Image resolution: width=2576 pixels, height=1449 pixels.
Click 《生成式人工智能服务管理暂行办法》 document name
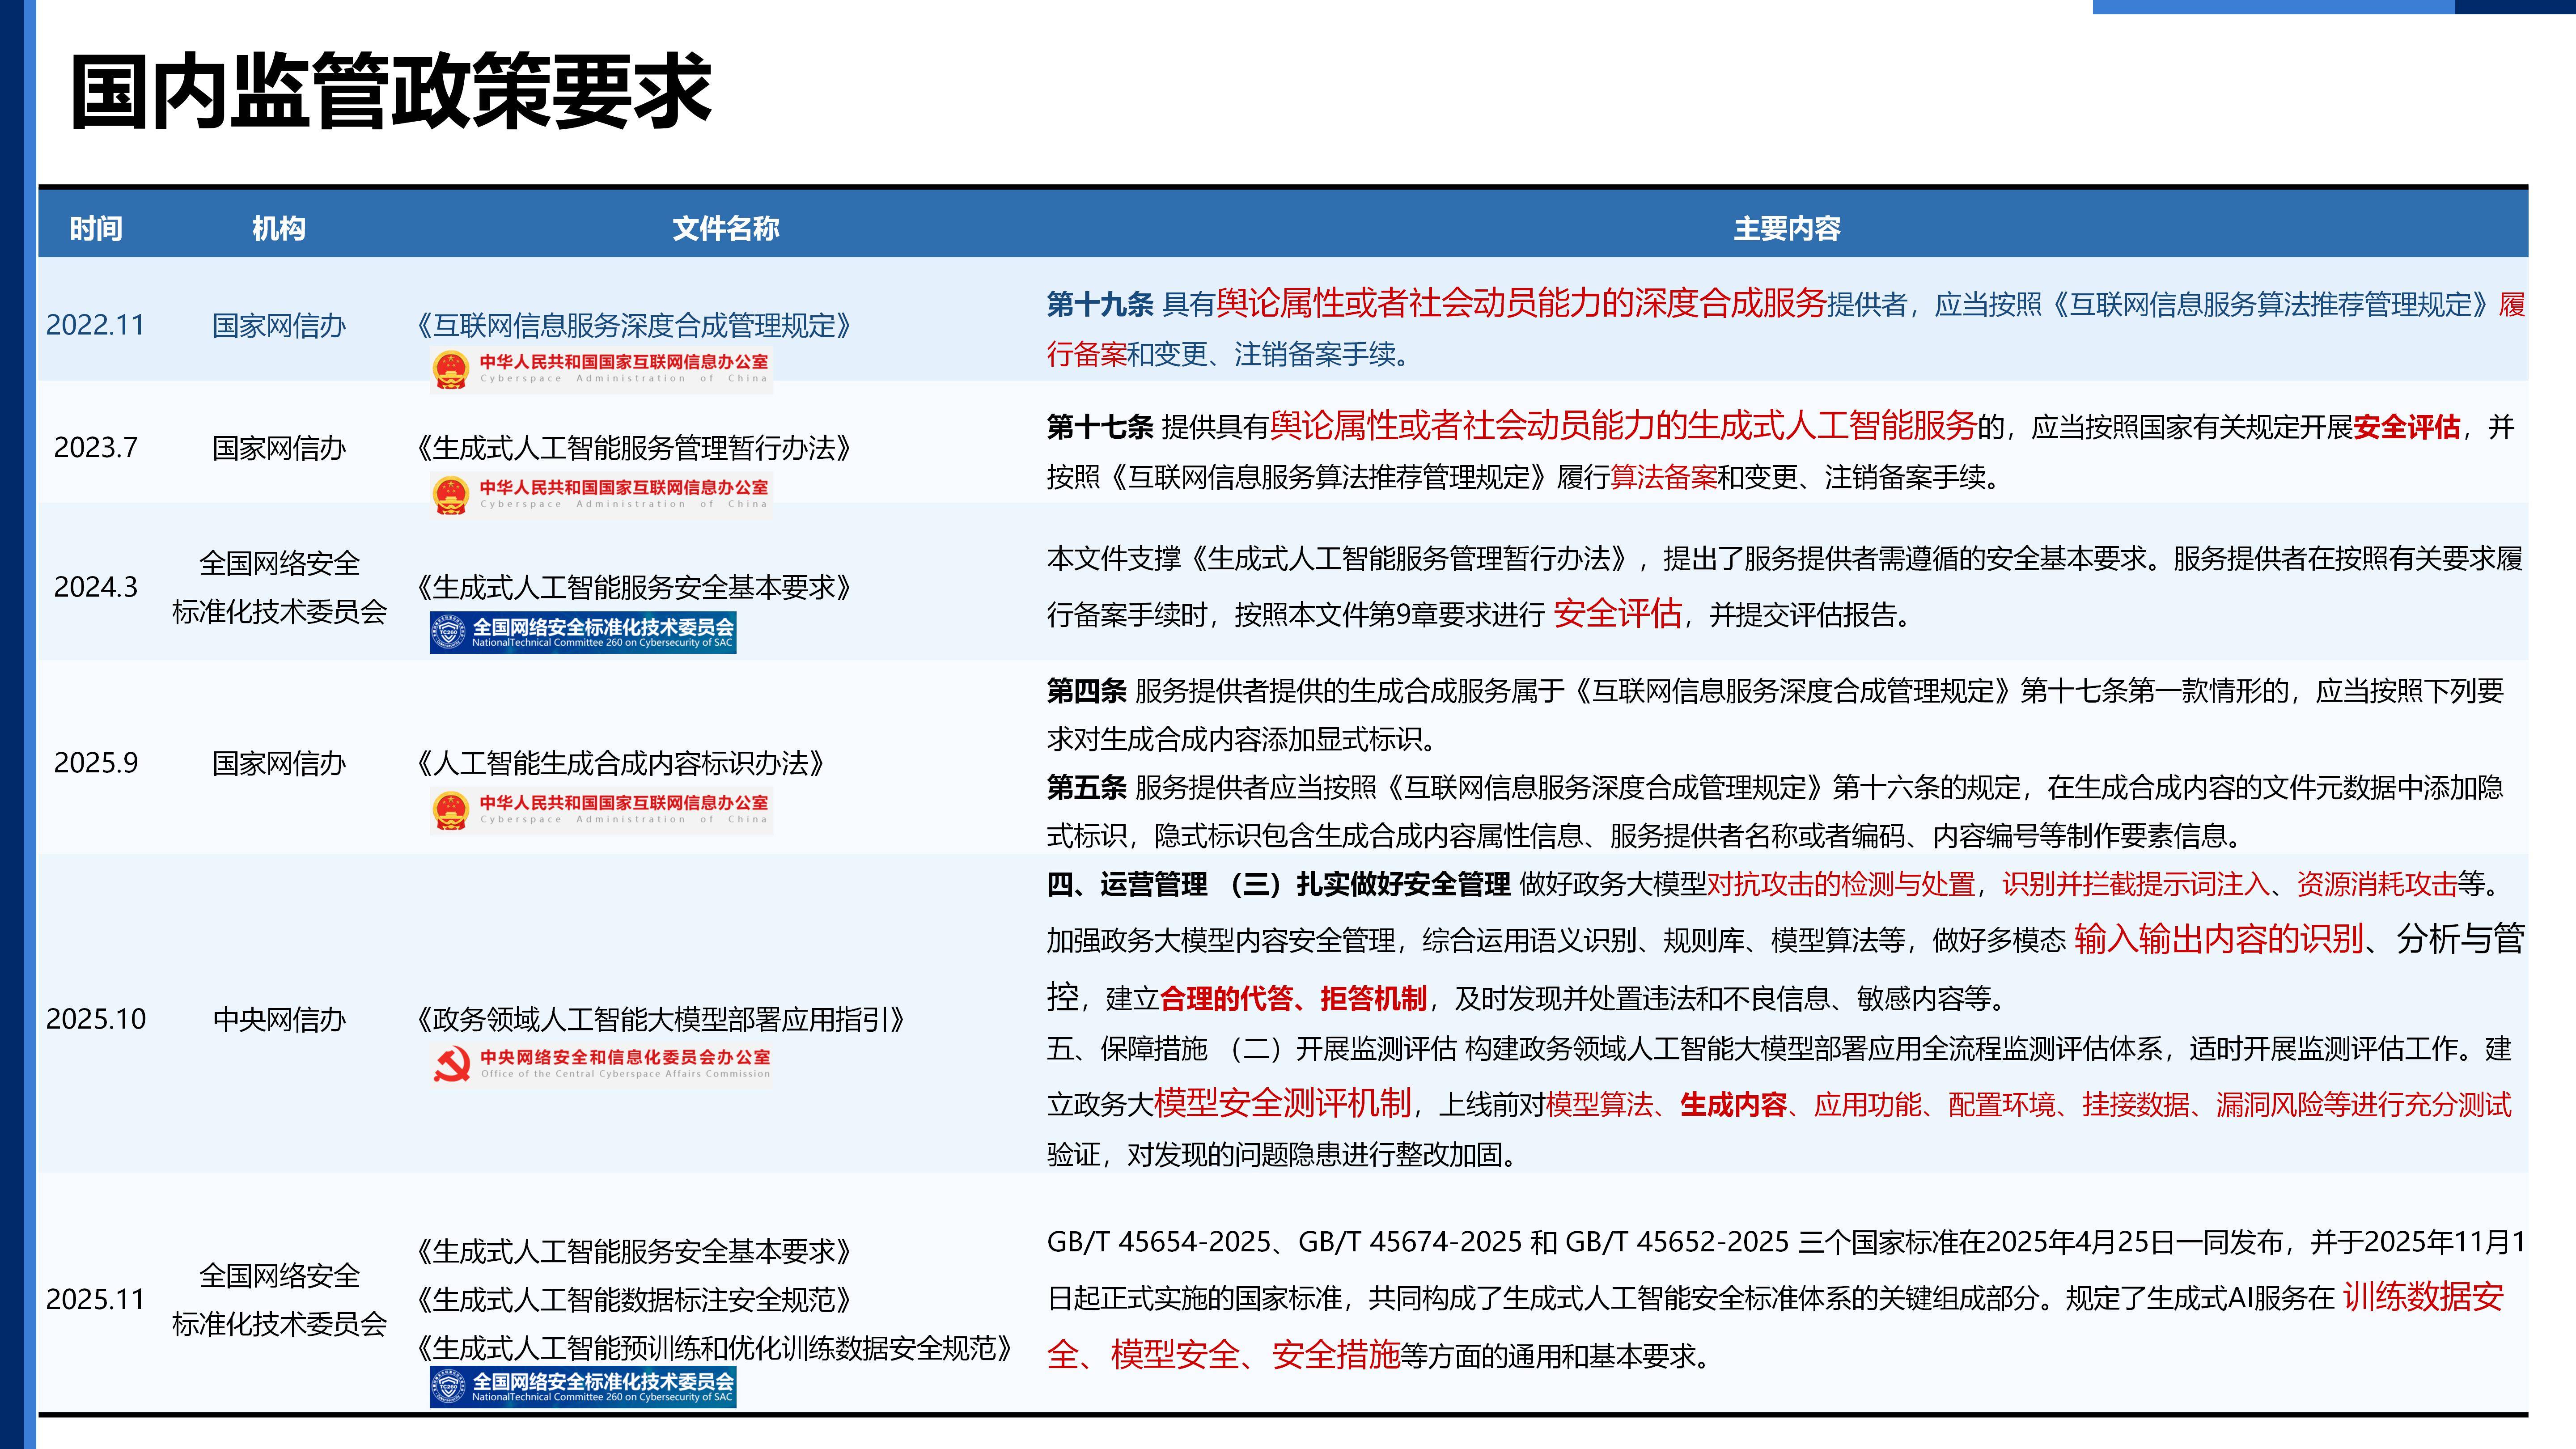(x=634, y=447)
